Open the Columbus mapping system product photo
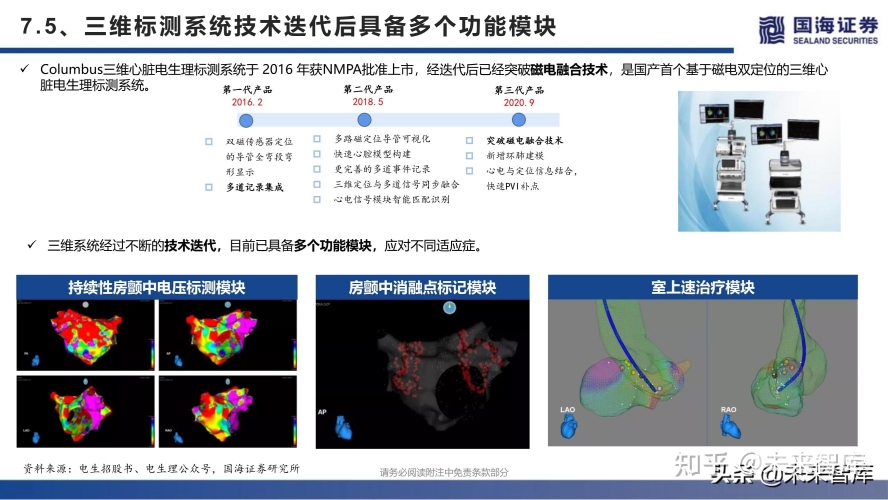 pos(759,161)
